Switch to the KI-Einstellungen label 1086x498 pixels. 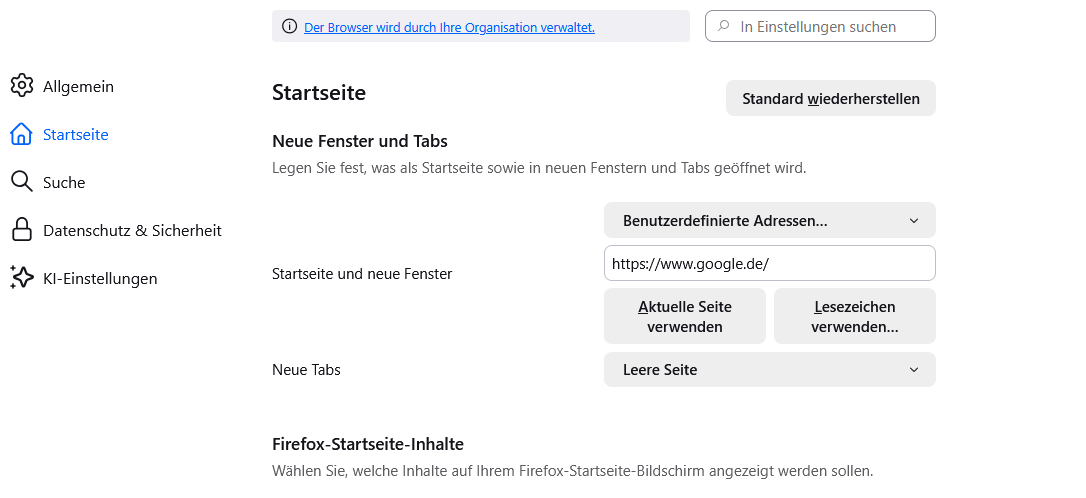point(100,279)
